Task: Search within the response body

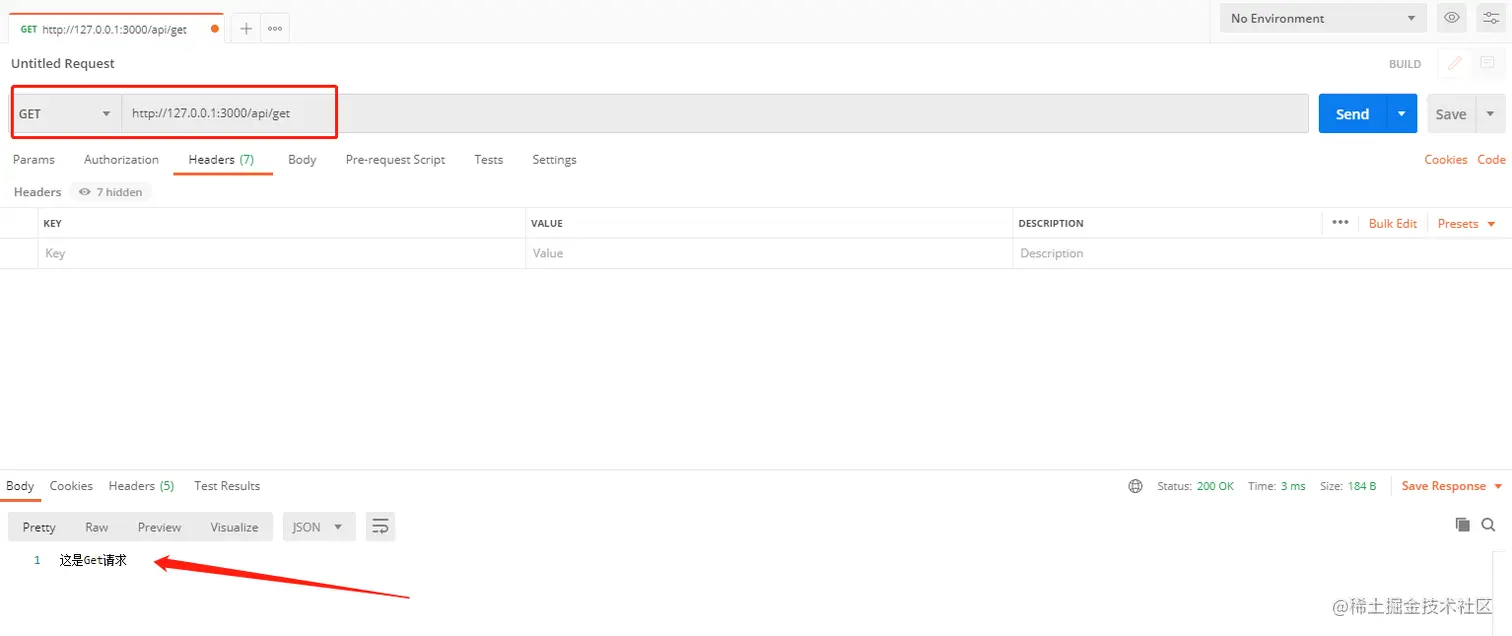Action: click(1488, 525)
